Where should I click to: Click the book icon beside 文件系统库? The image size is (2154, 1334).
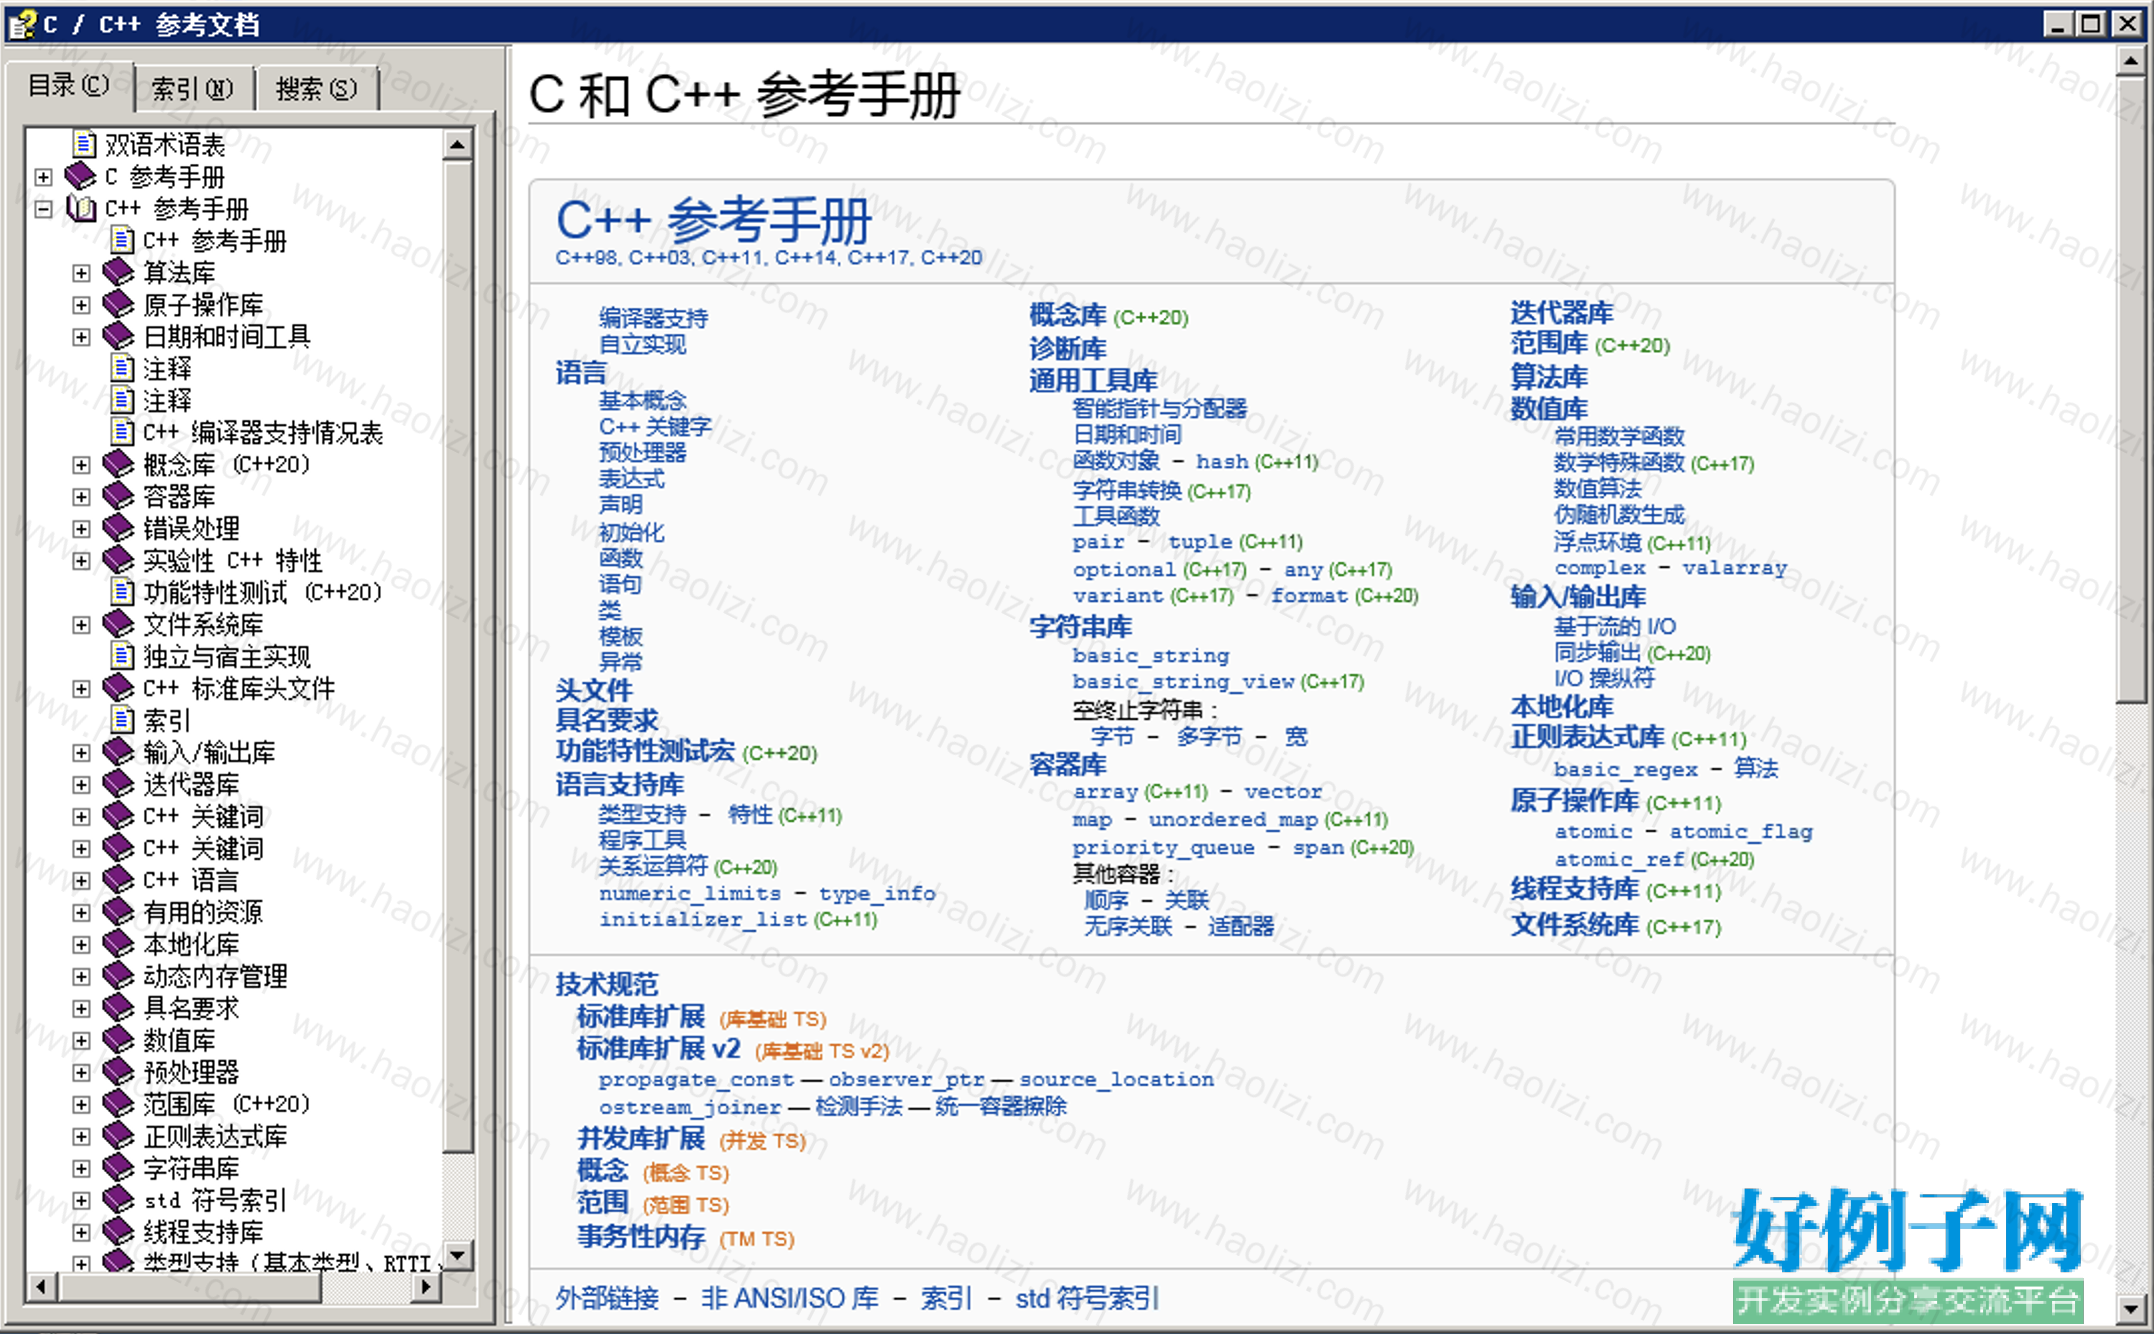point(118,625)
